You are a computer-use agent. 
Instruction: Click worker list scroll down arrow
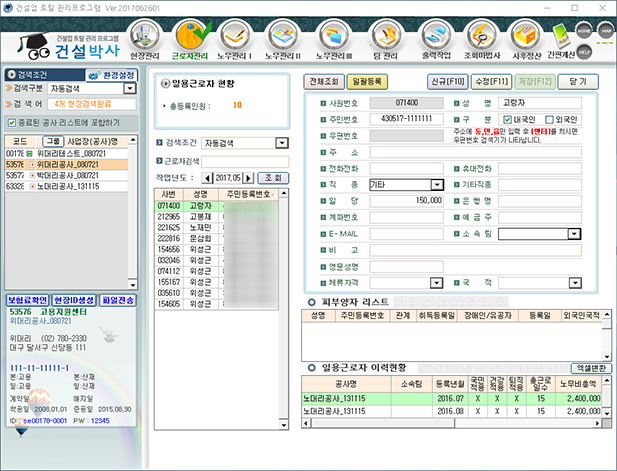tap(283, 425)
